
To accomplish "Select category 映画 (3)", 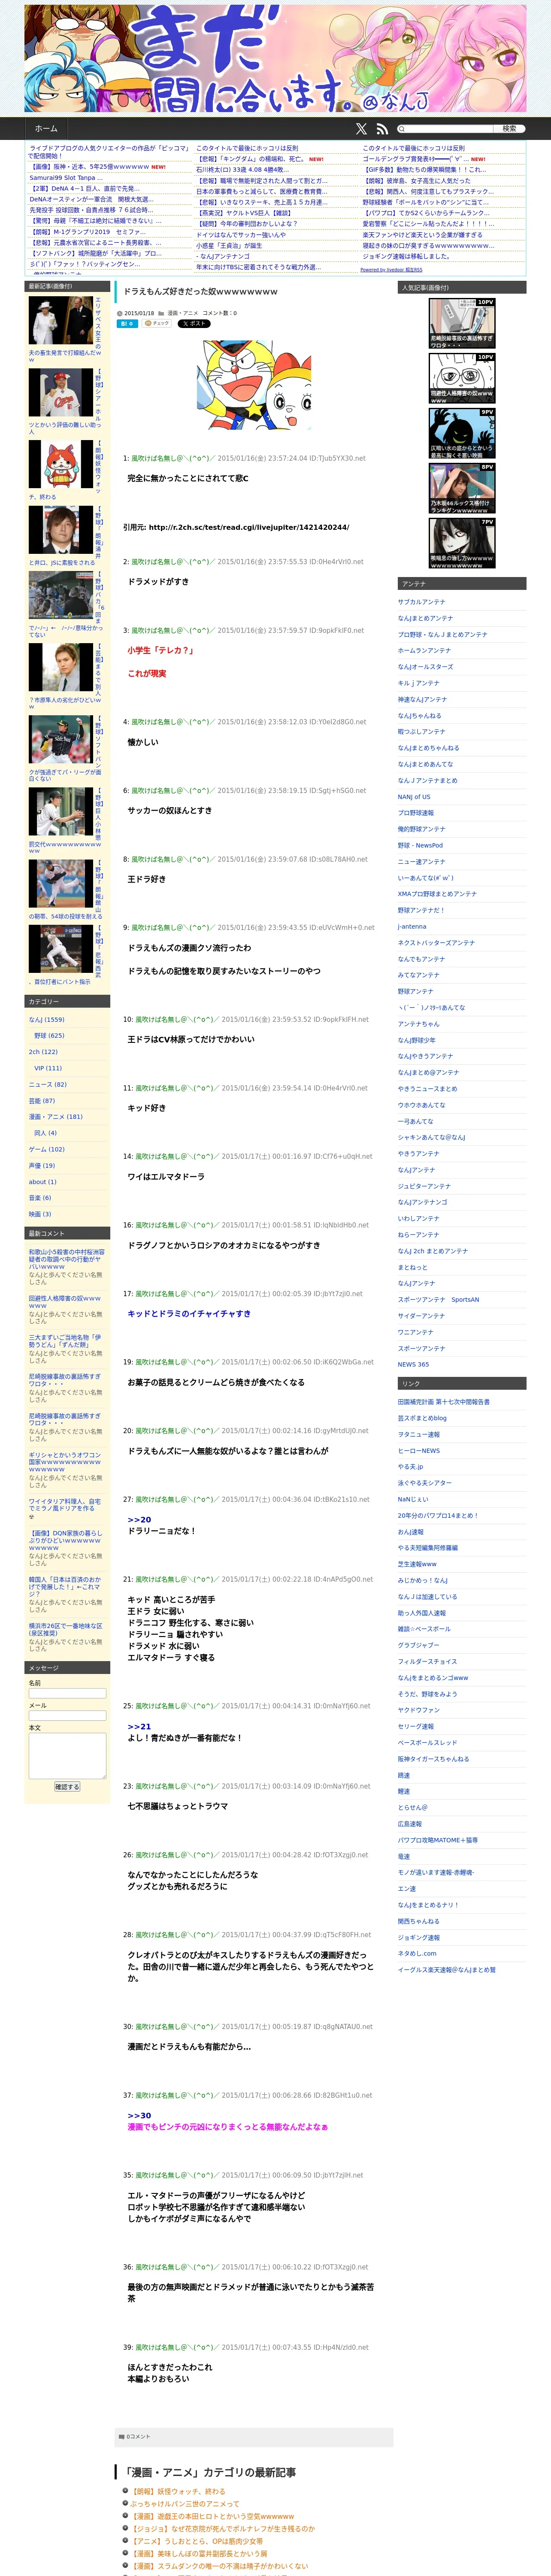I will [x=40, y=1214].
